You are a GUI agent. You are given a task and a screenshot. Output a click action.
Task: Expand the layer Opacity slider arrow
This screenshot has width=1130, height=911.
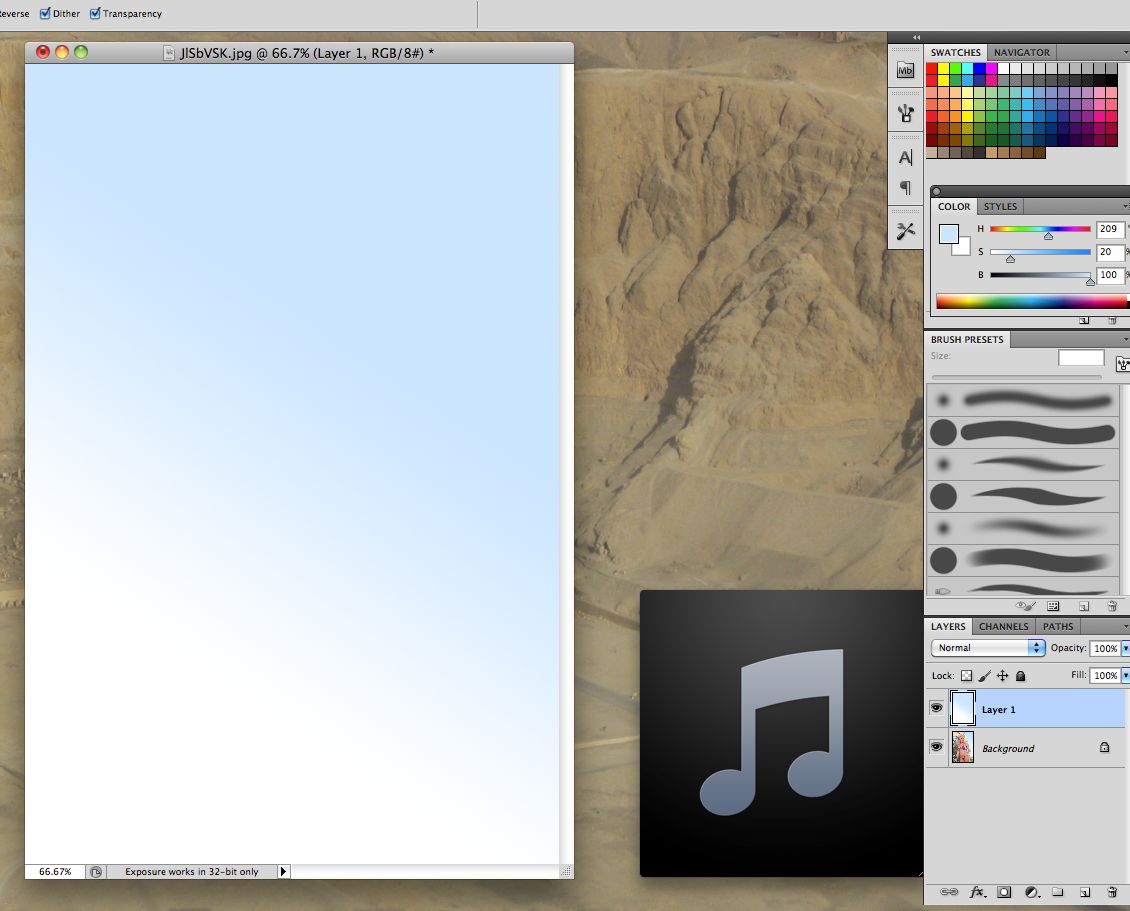coord(1125,648)
